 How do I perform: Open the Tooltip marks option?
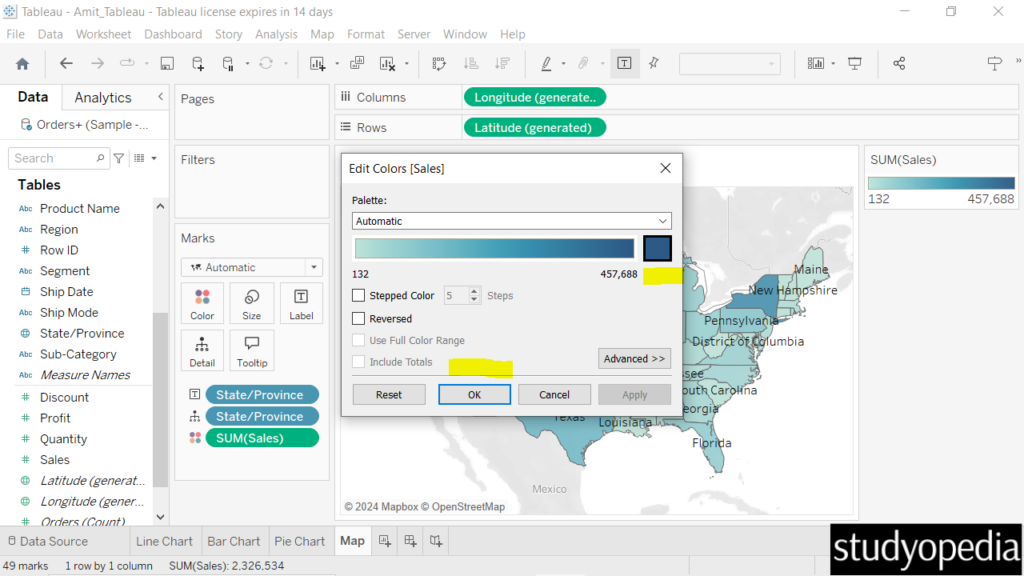pos(252,351)
